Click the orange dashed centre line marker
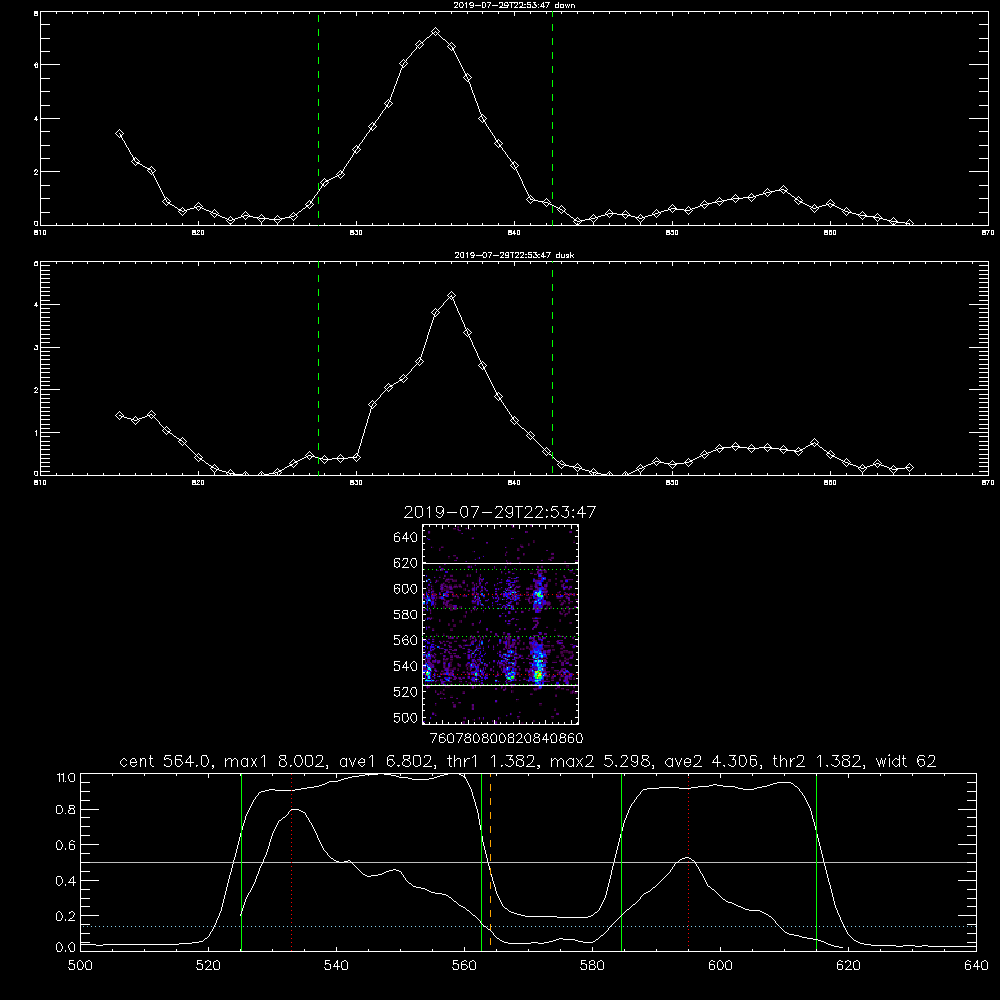Screen dimensions: 1000x1000 (x=490, y=864)
